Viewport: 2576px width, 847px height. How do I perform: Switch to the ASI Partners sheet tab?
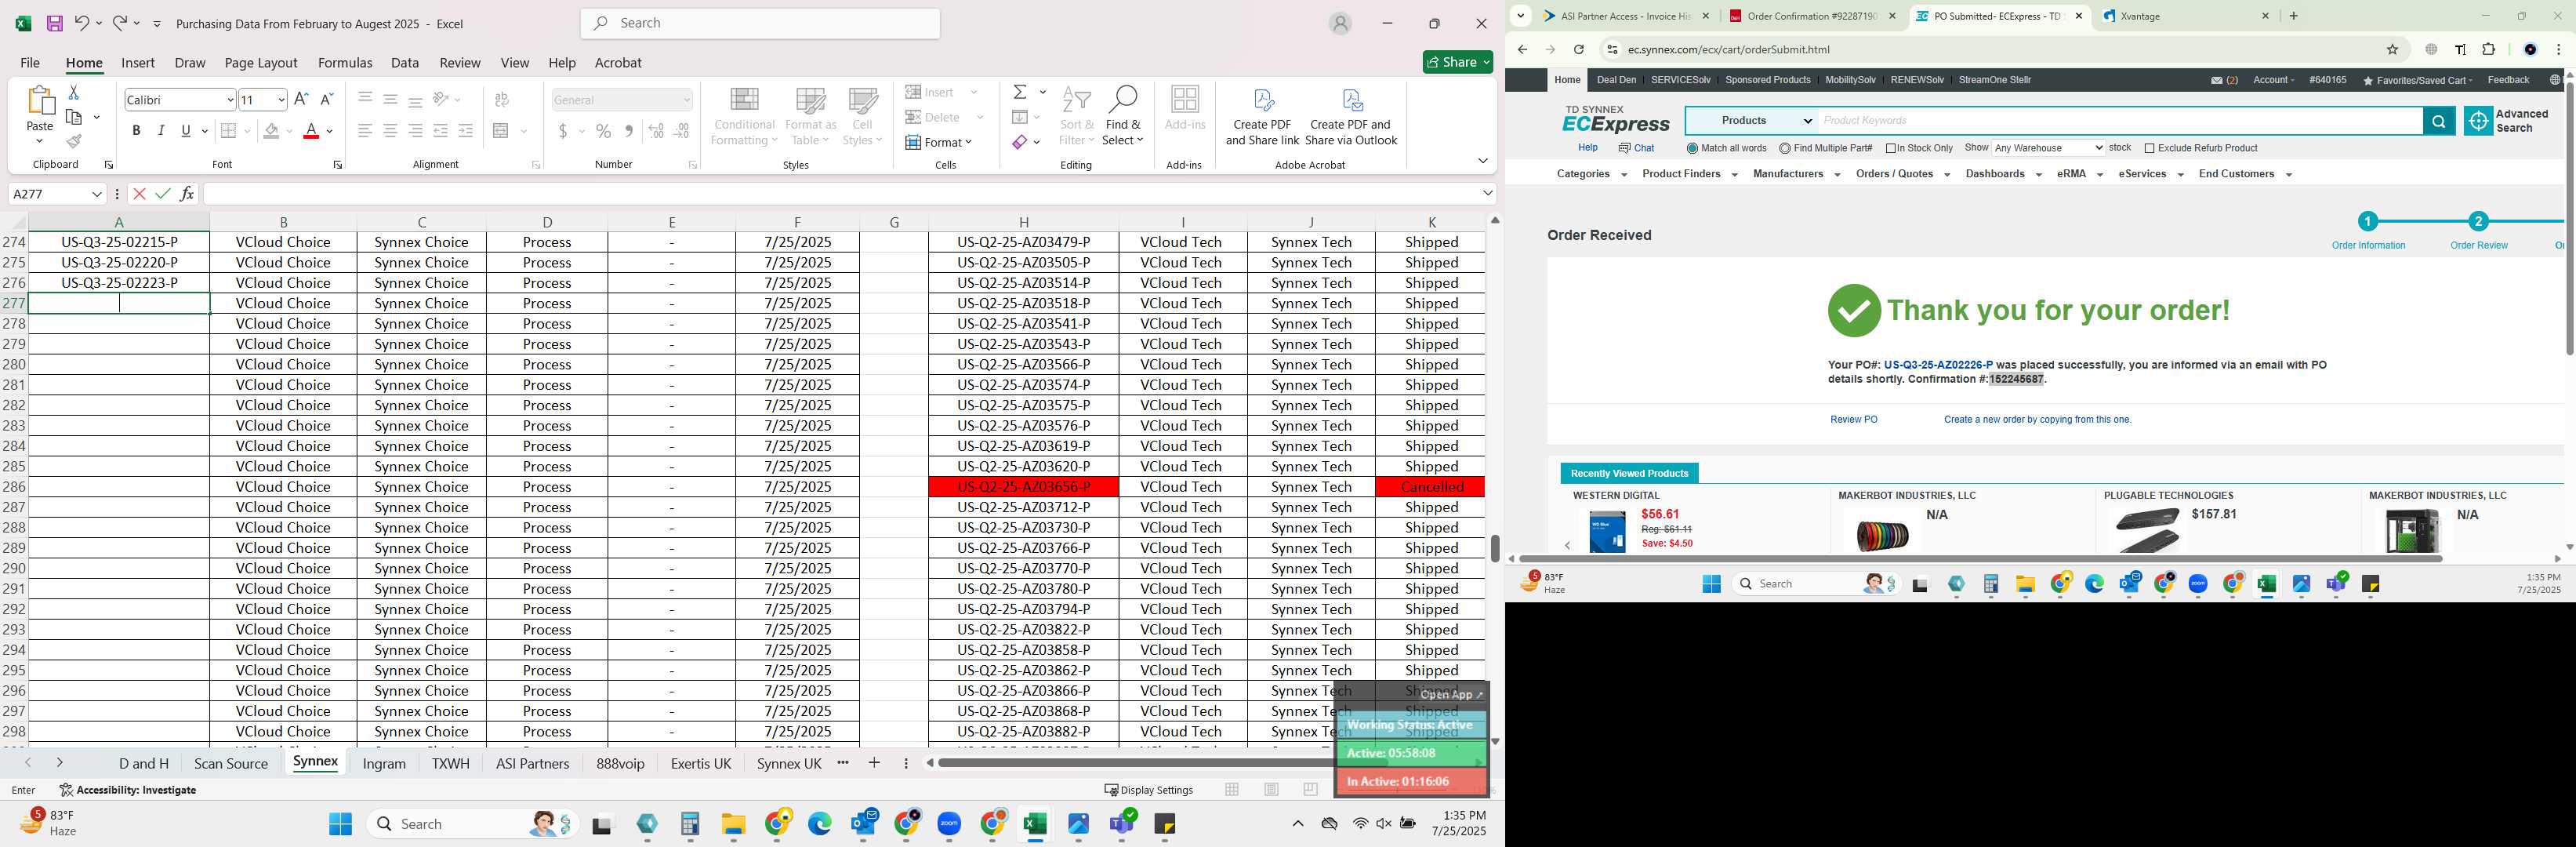pos(532,763)
